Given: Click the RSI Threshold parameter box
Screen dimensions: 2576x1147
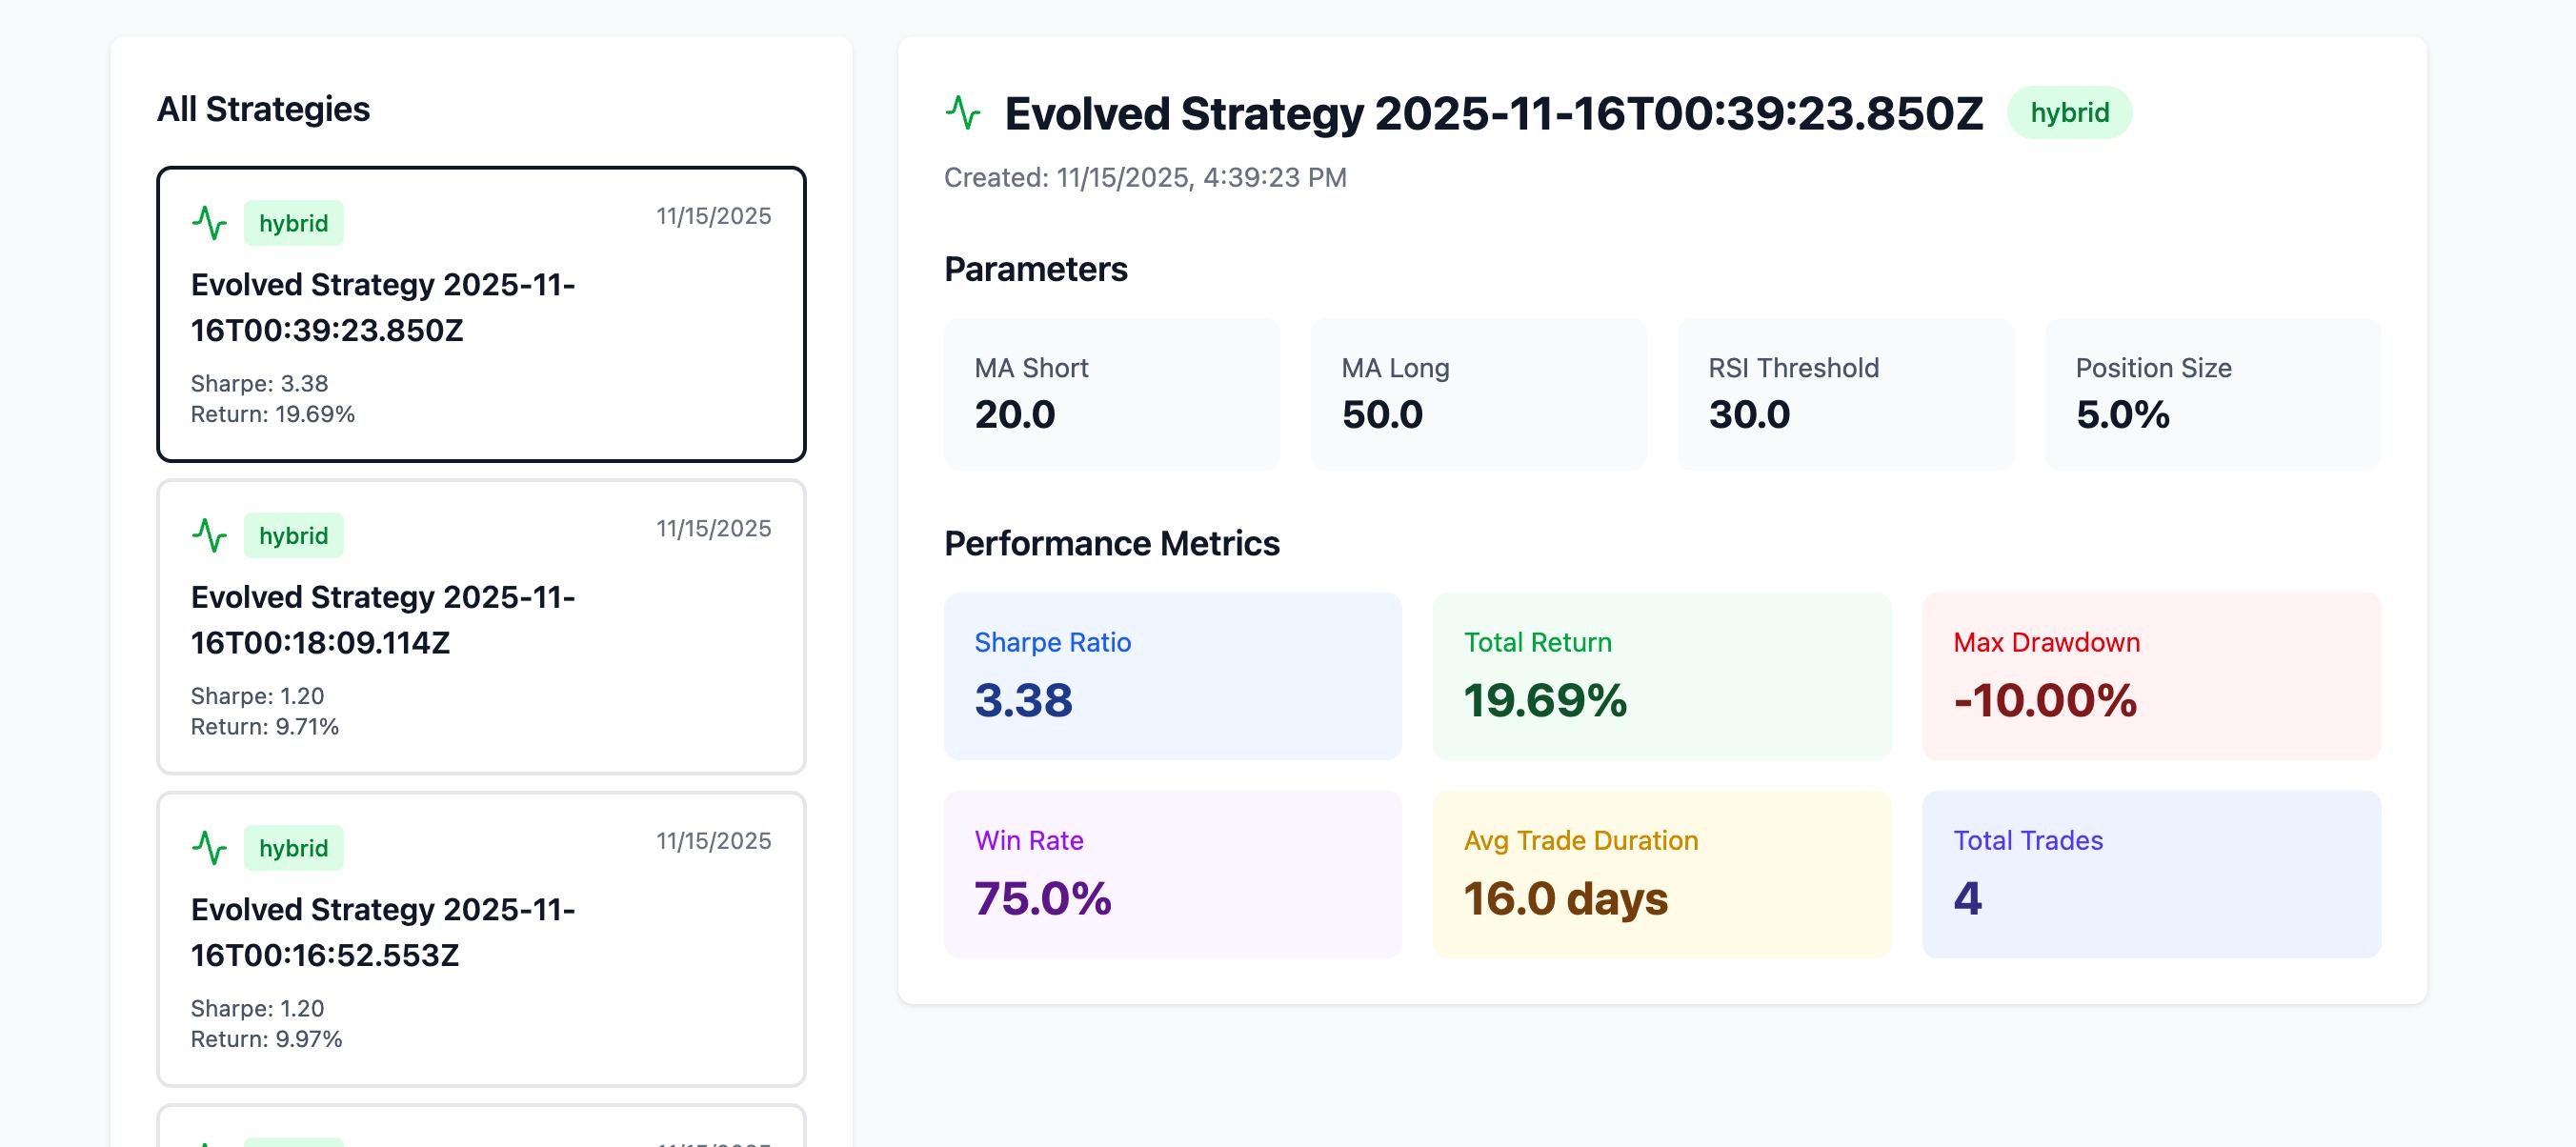Looking at the screenshot, I should (1845, 394).
